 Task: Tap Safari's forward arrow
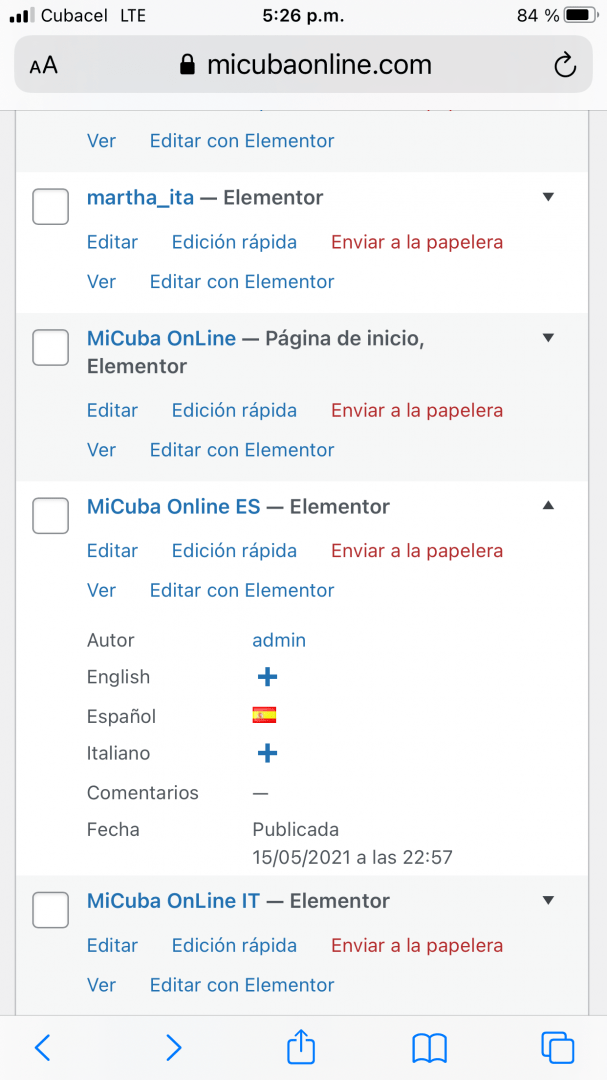[174, 1048]
